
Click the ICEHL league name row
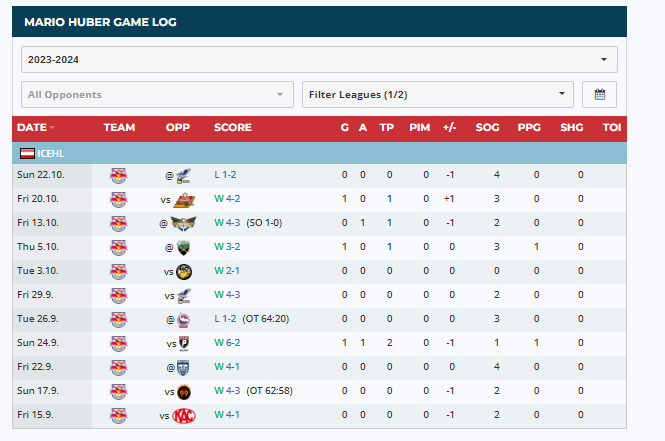coord(52,153)
